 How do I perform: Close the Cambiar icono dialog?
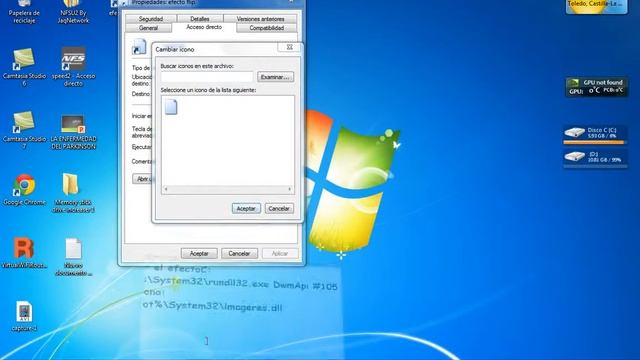click(290, 47)
